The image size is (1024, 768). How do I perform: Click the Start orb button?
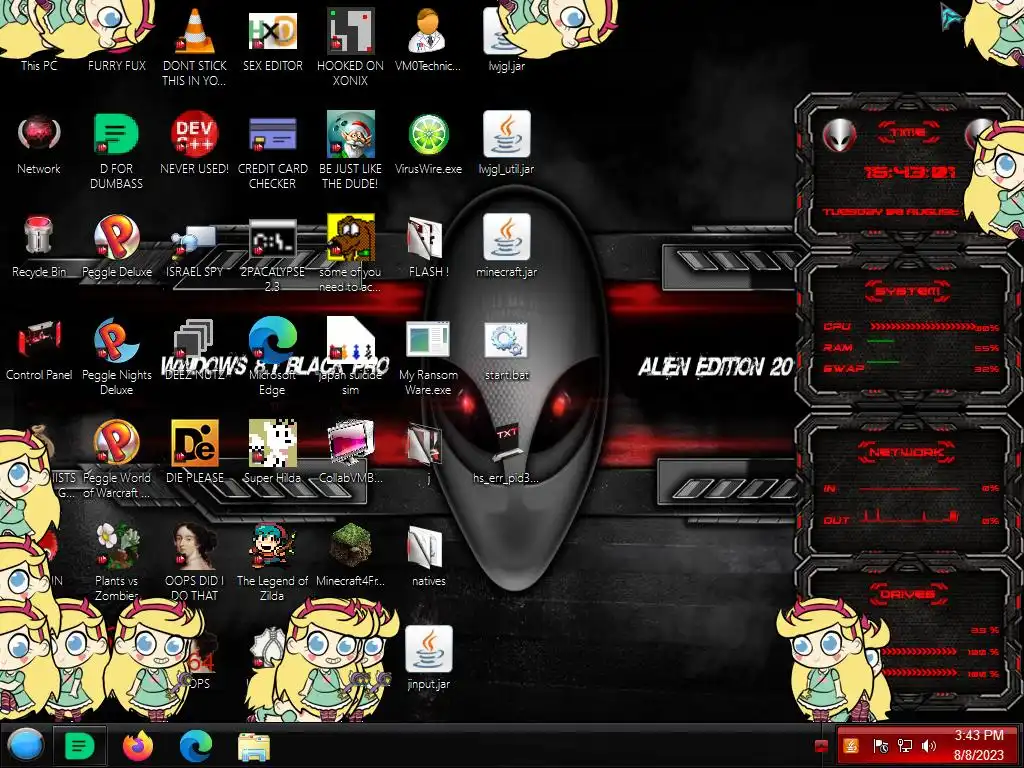(x=26, y=746)
